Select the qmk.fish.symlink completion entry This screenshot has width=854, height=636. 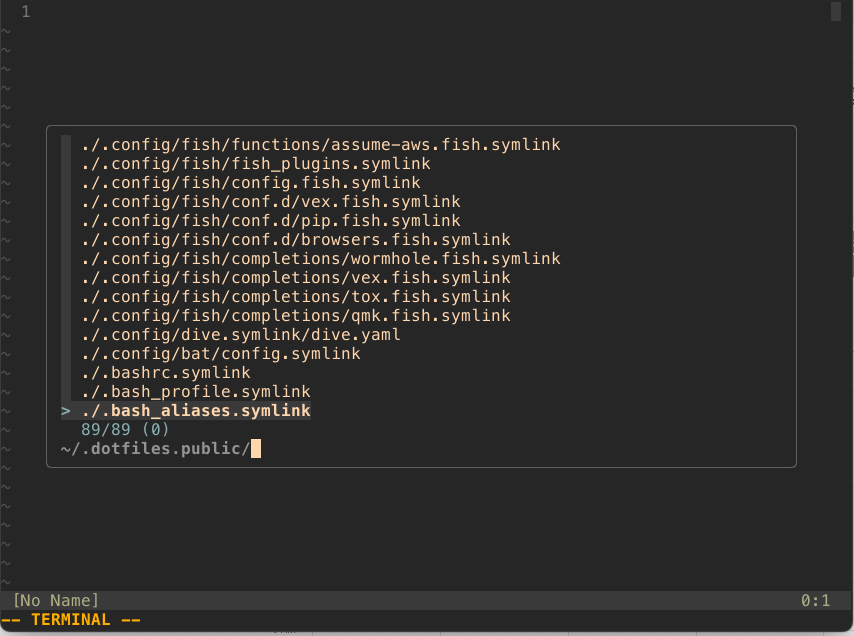(295, 315)
